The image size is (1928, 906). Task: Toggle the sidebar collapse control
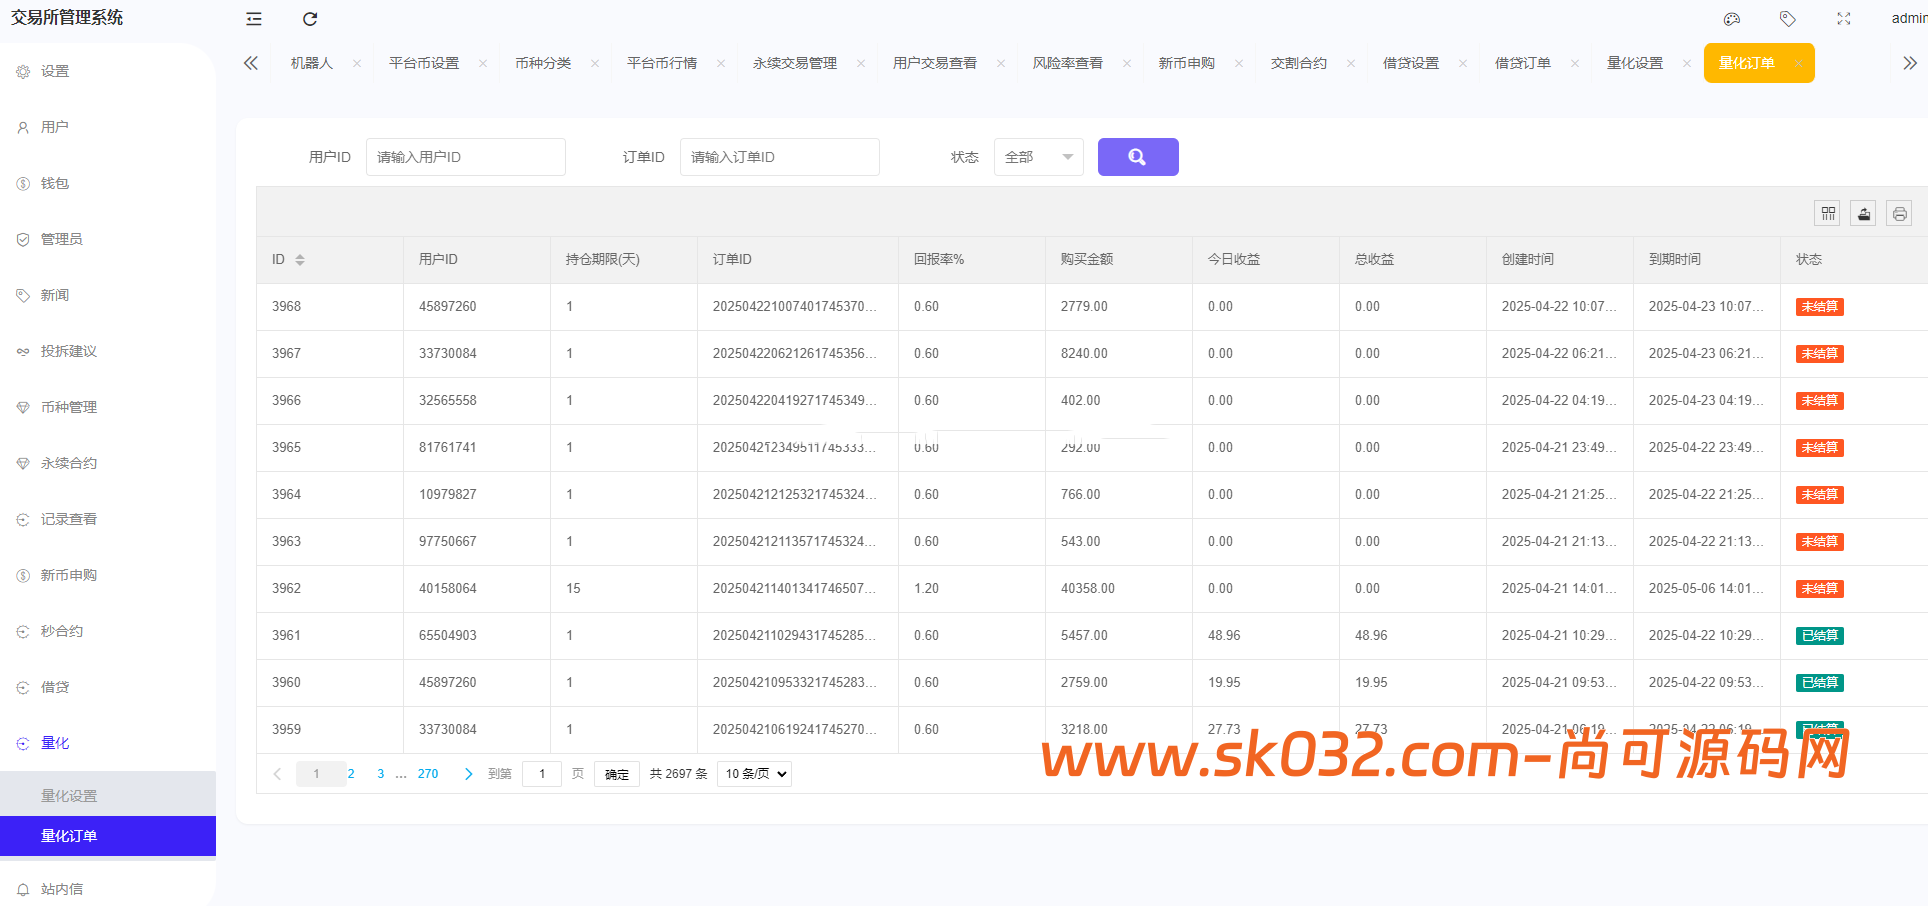coord(253,18)
